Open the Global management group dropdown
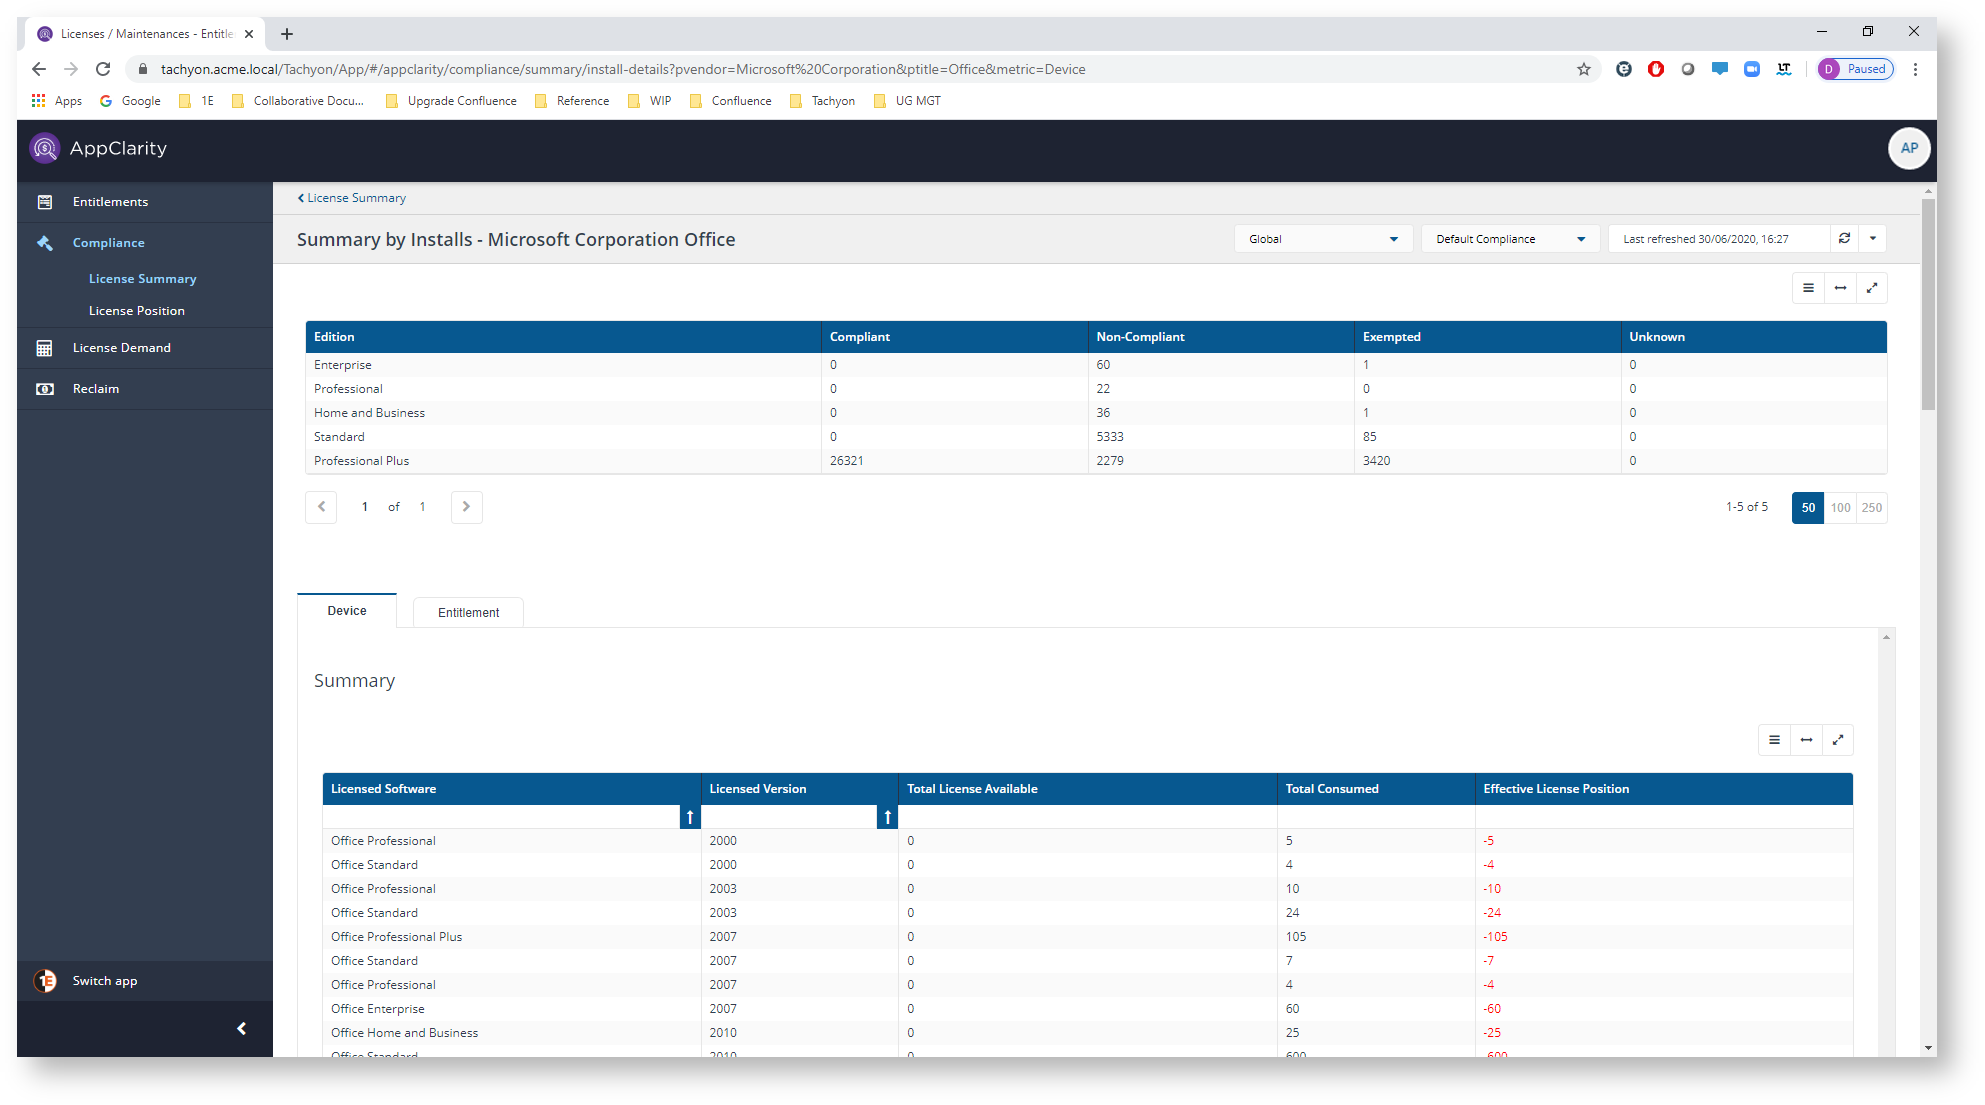 [1323, 239]
